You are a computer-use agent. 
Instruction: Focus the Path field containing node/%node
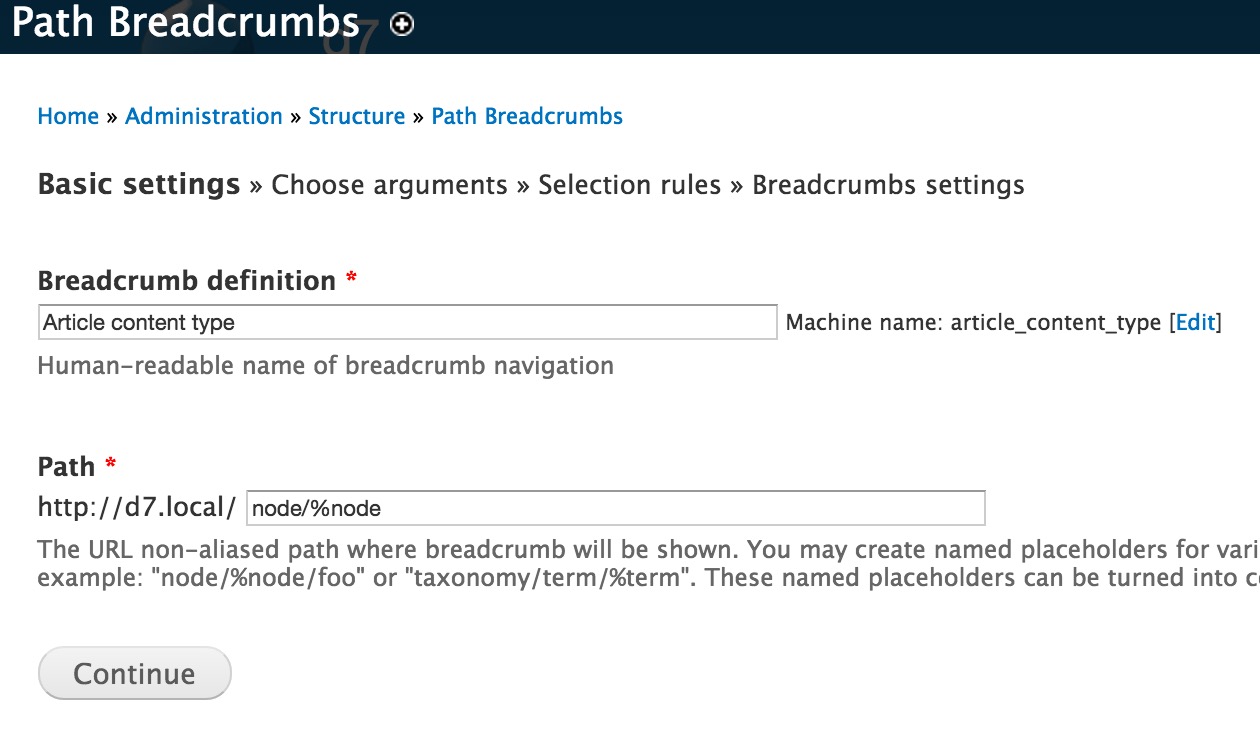point(615,508)
